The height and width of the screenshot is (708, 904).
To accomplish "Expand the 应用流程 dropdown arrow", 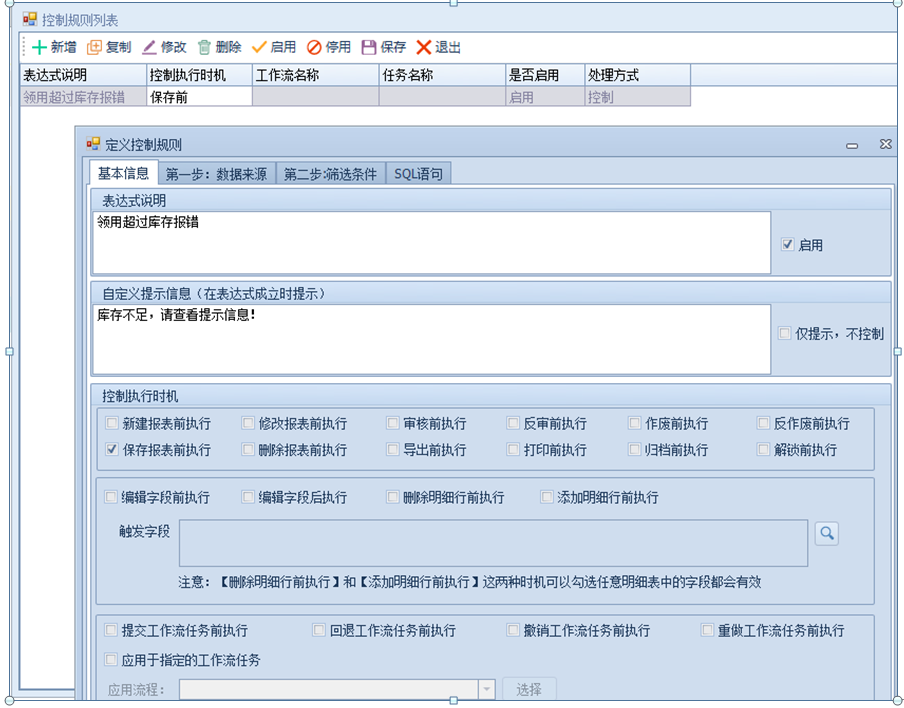I will pos(486,689).
